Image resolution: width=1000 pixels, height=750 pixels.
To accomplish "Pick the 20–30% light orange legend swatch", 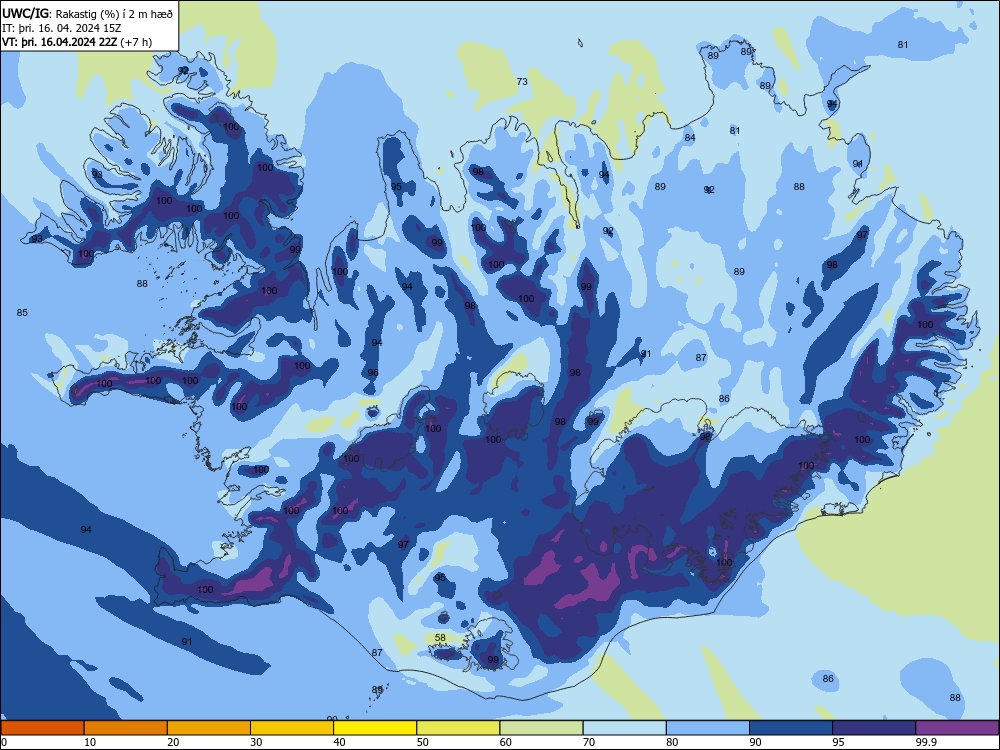I will [x=209, y=728].
